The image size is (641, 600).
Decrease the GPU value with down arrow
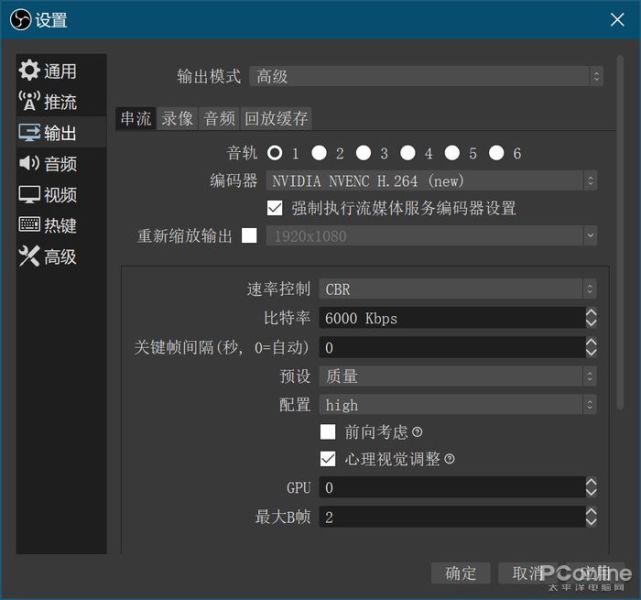pos(591,492)
